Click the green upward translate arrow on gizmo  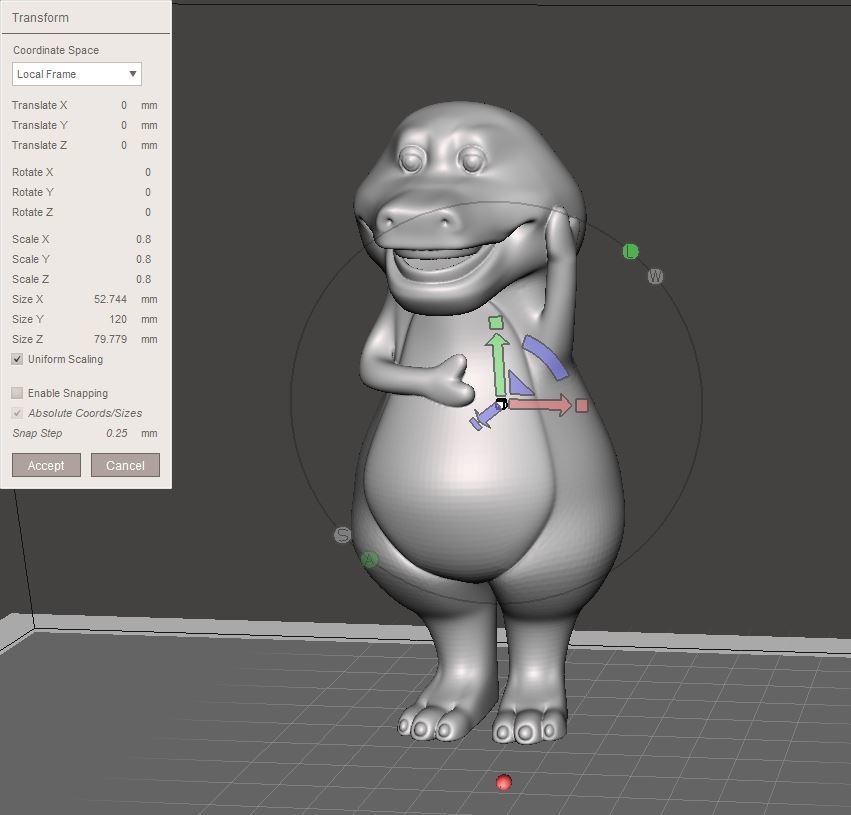498,364
